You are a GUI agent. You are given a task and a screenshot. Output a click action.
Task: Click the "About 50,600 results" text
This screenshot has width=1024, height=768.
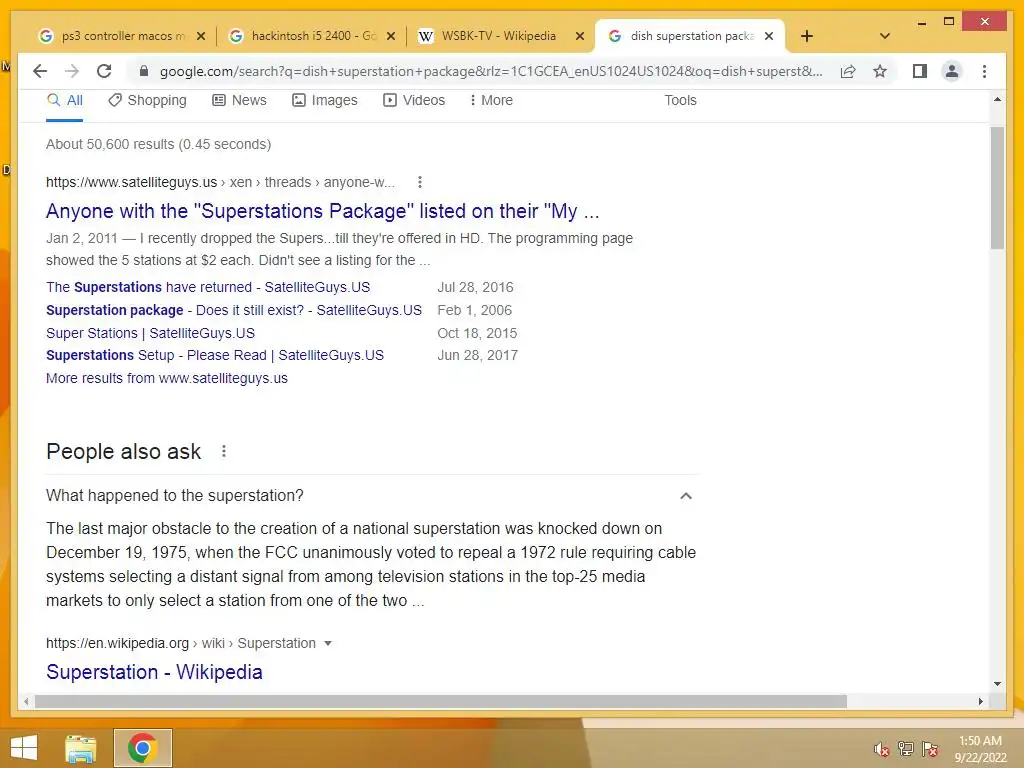click(158, 144)
